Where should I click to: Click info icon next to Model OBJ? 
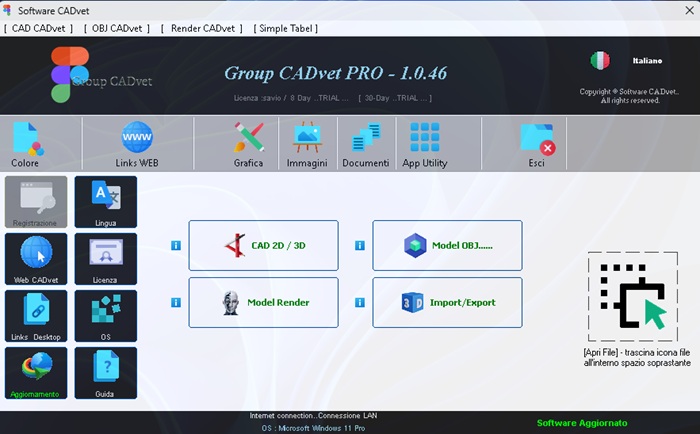pos(360,246)
